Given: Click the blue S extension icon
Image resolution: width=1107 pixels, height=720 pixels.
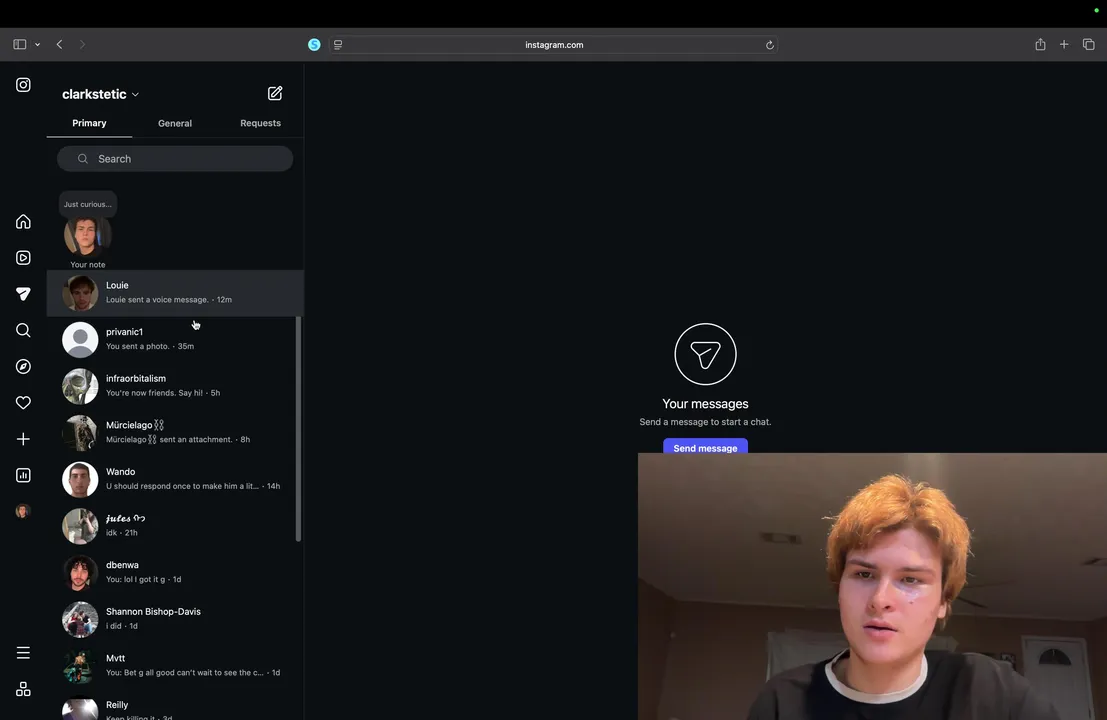Looking at the screenshot, I should pyautogui.click(x=314, y=44).
